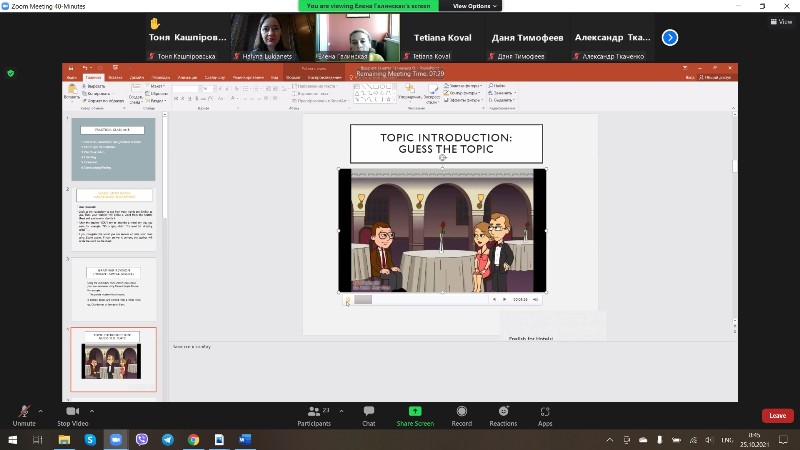
Task: Select the Guess the Topic slide thumbnail
Action: pos(112,360)
